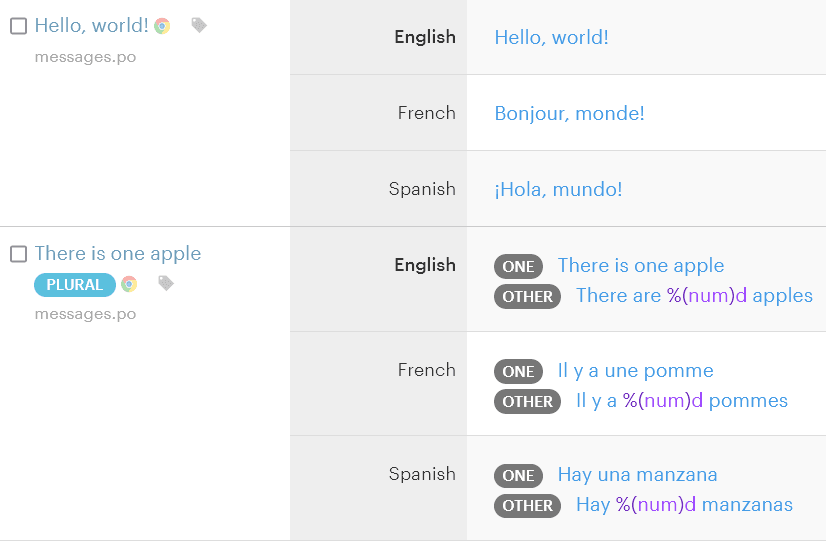The width and height of the screenshot is (826, 541).
Task: Edit the Spanish OTHER form "Hay %(num)d manzanas"
Action: 684,505
